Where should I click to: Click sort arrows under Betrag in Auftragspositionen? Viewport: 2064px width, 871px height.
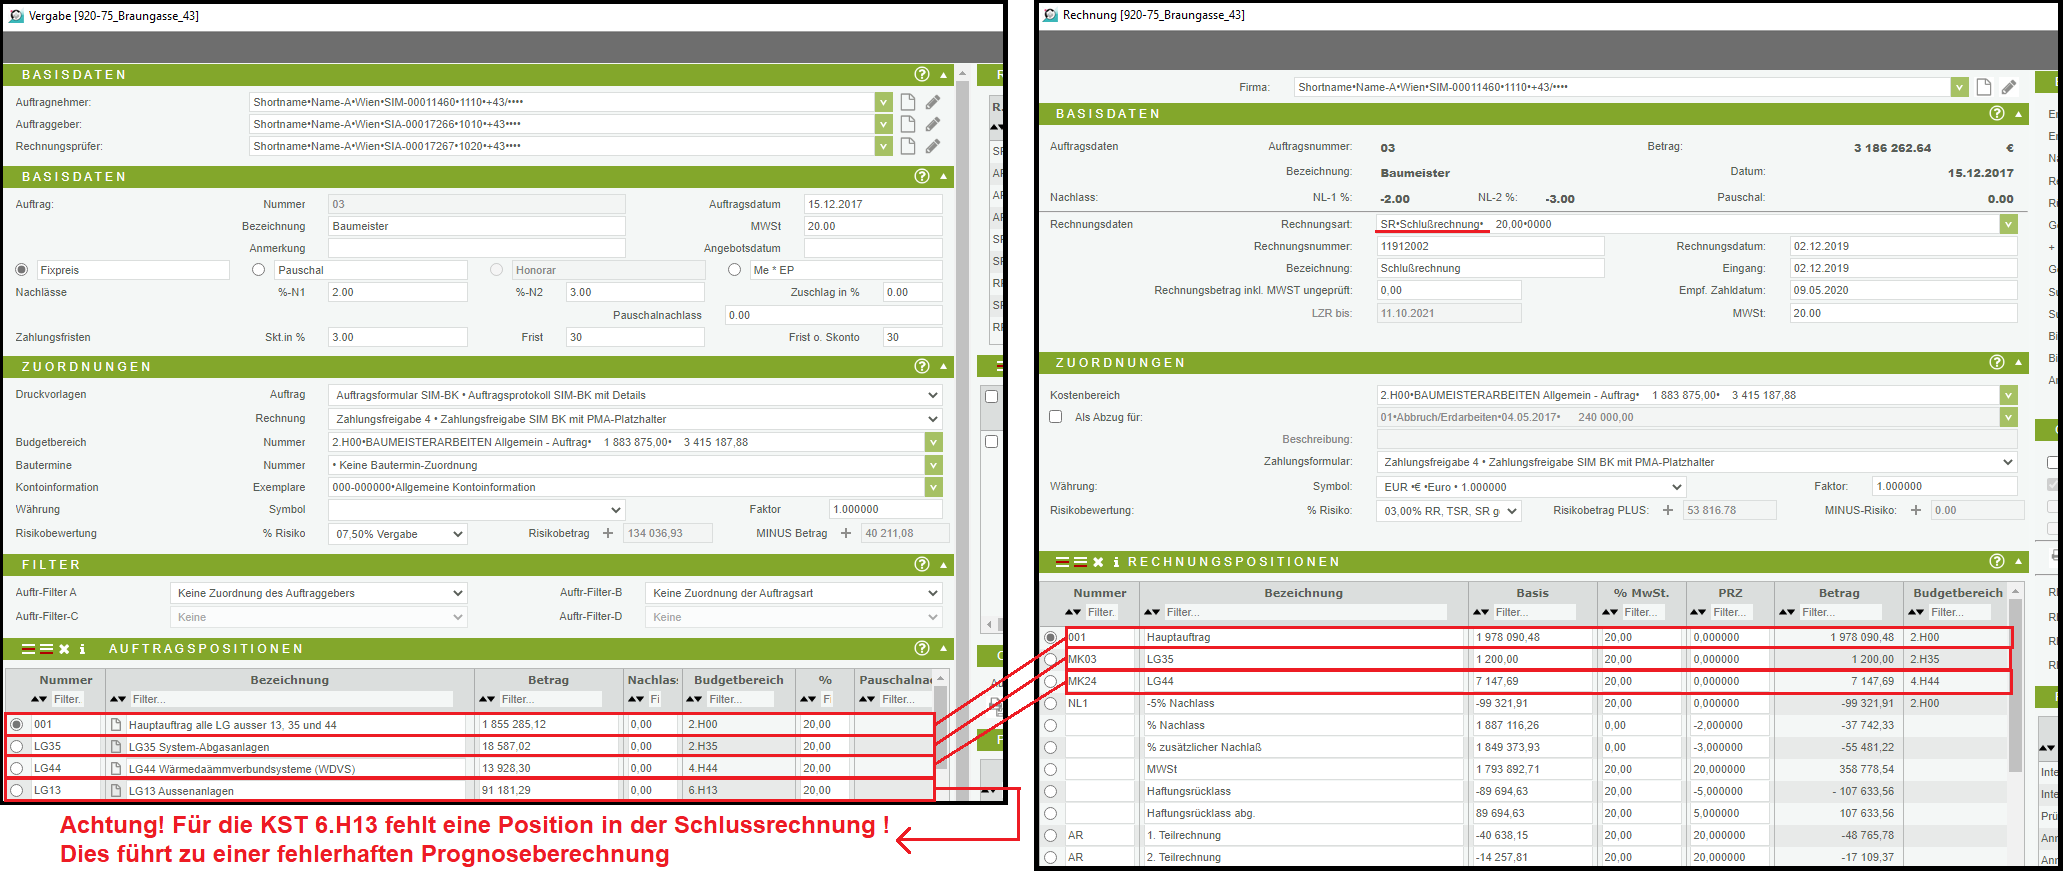click(487, 699)
